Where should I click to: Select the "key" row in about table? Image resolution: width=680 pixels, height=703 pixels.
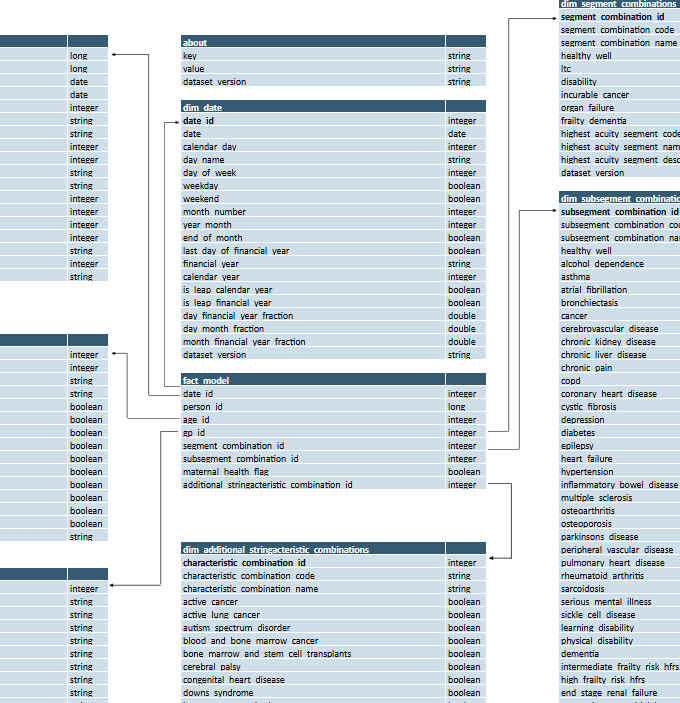point(190,56)
